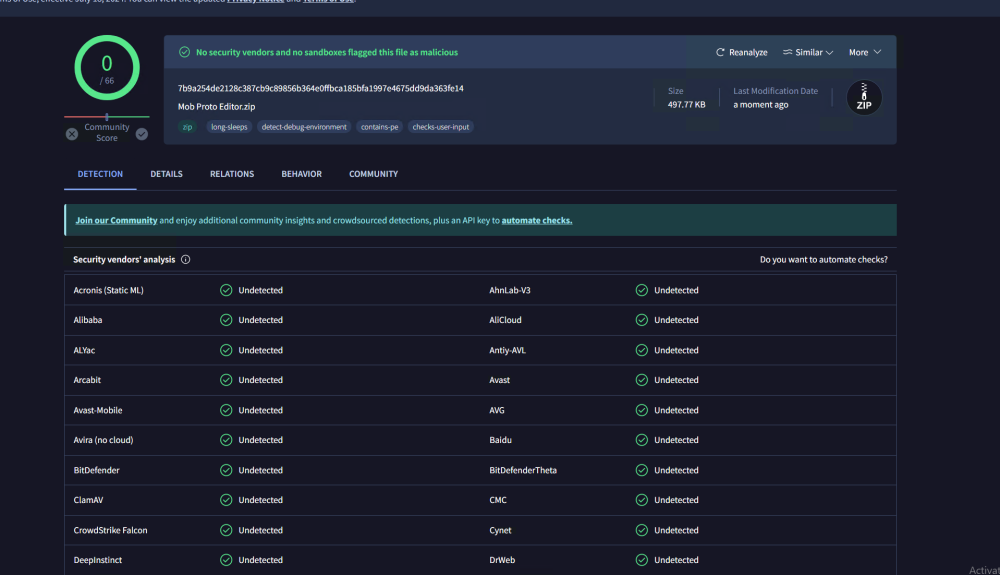The width and height of the screenshot is (1000, 575).
Task: Expand the Similar dropdown
Action: (x=808, y=52)
